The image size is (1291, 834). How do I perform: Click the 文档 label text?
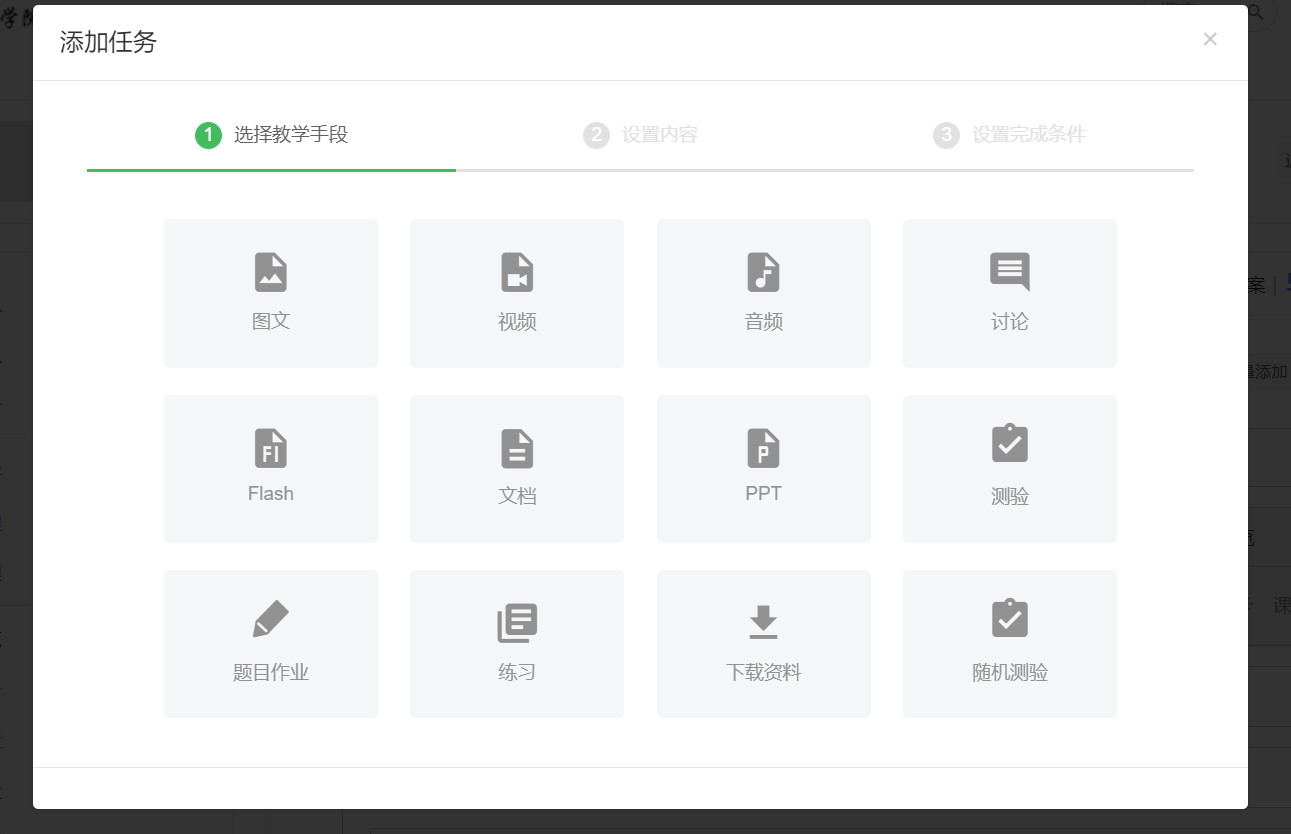[x=517, y=496]
